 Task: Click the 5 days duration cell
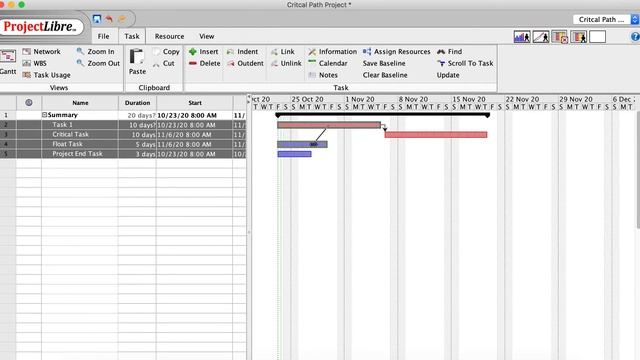[x=137, y=144]
